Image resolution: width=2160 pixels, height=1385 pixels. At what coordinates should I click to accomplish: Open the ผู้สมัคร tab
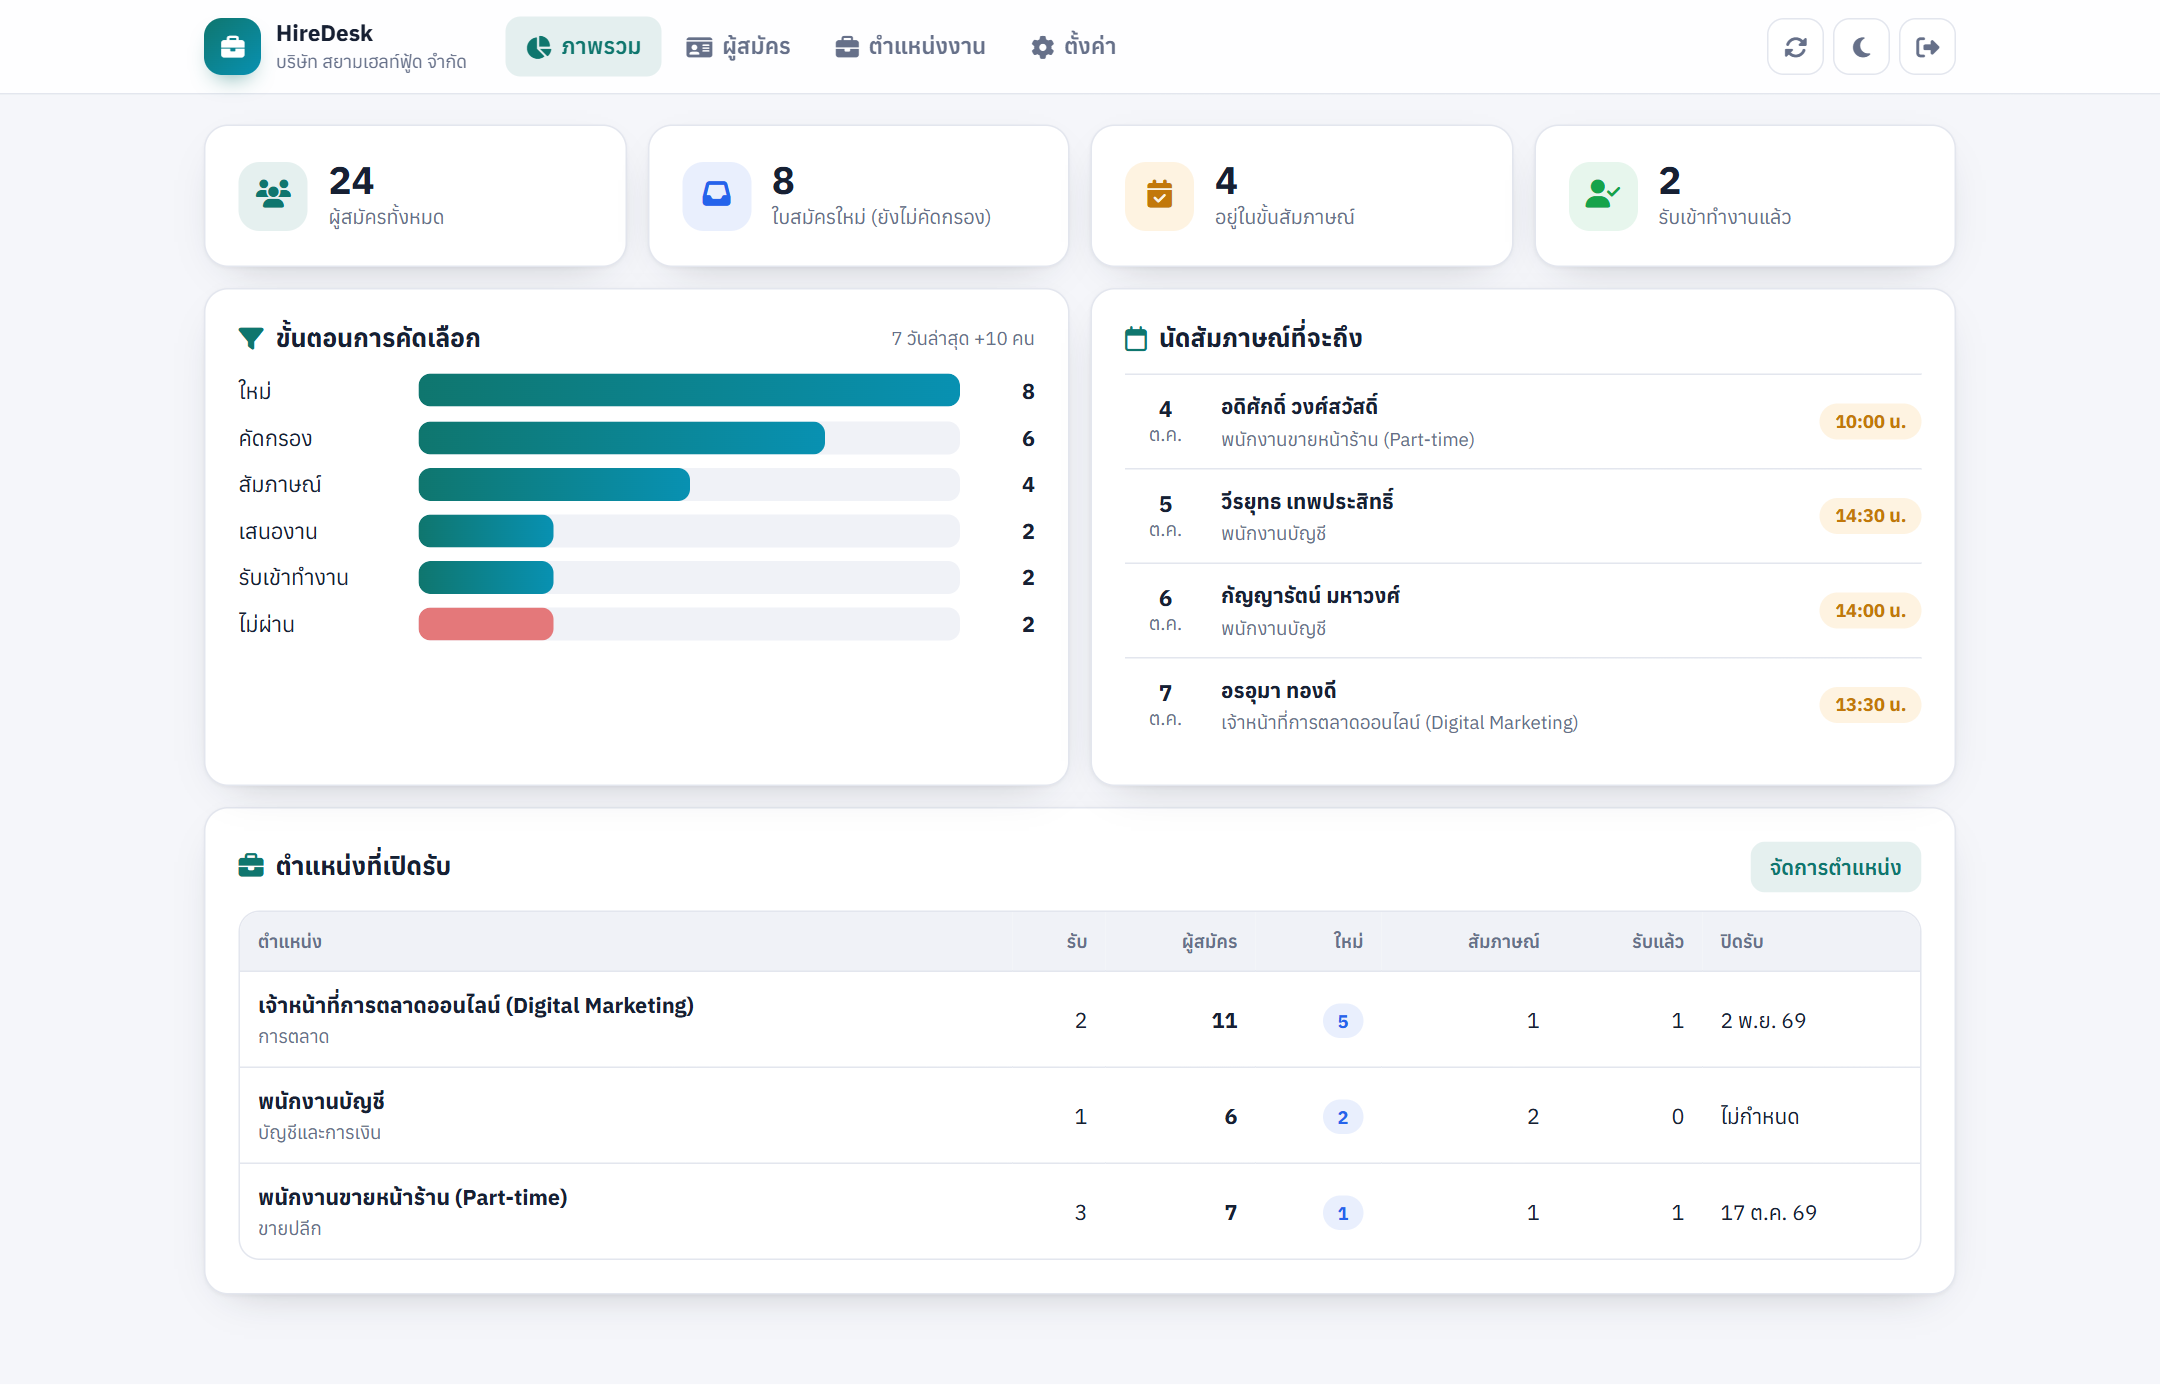pyautogui.click(x=738, y=47)
